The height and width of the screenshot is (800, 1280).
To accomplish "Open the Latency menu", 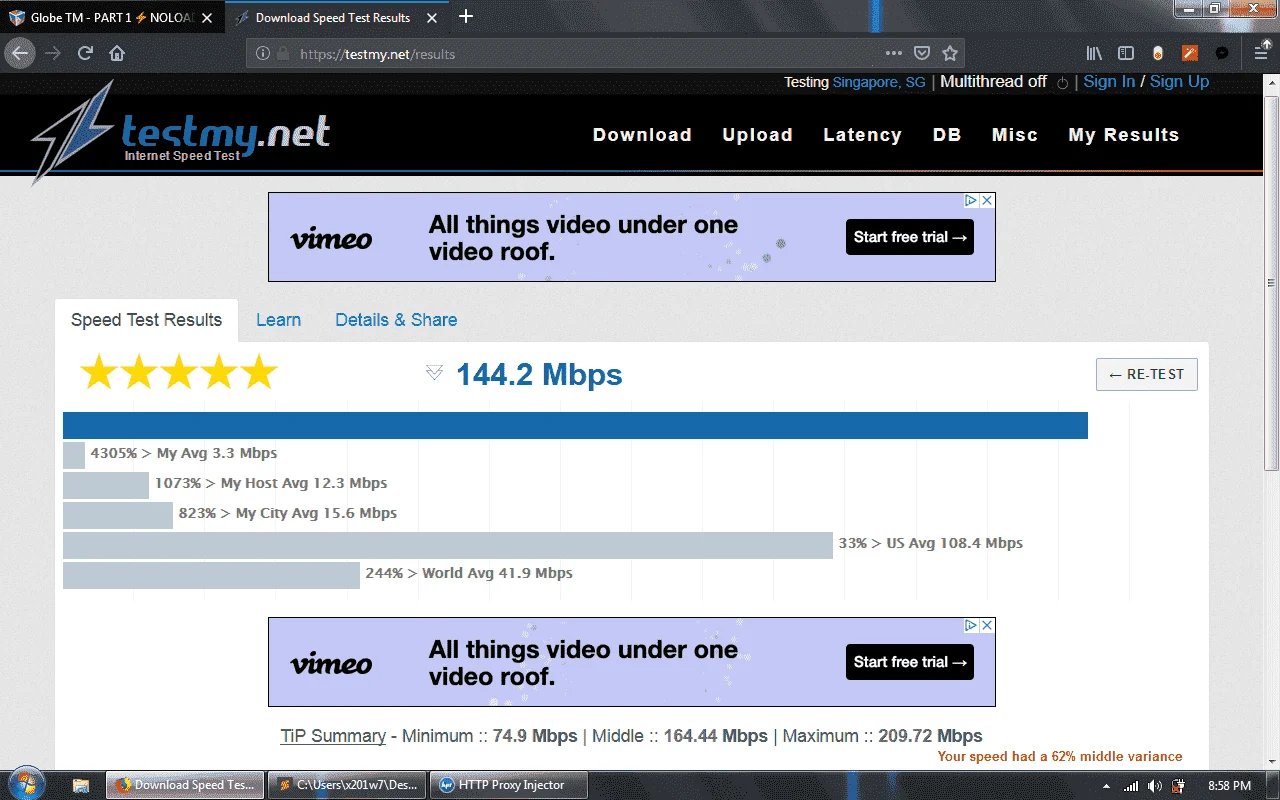I will tap(862, 135).
